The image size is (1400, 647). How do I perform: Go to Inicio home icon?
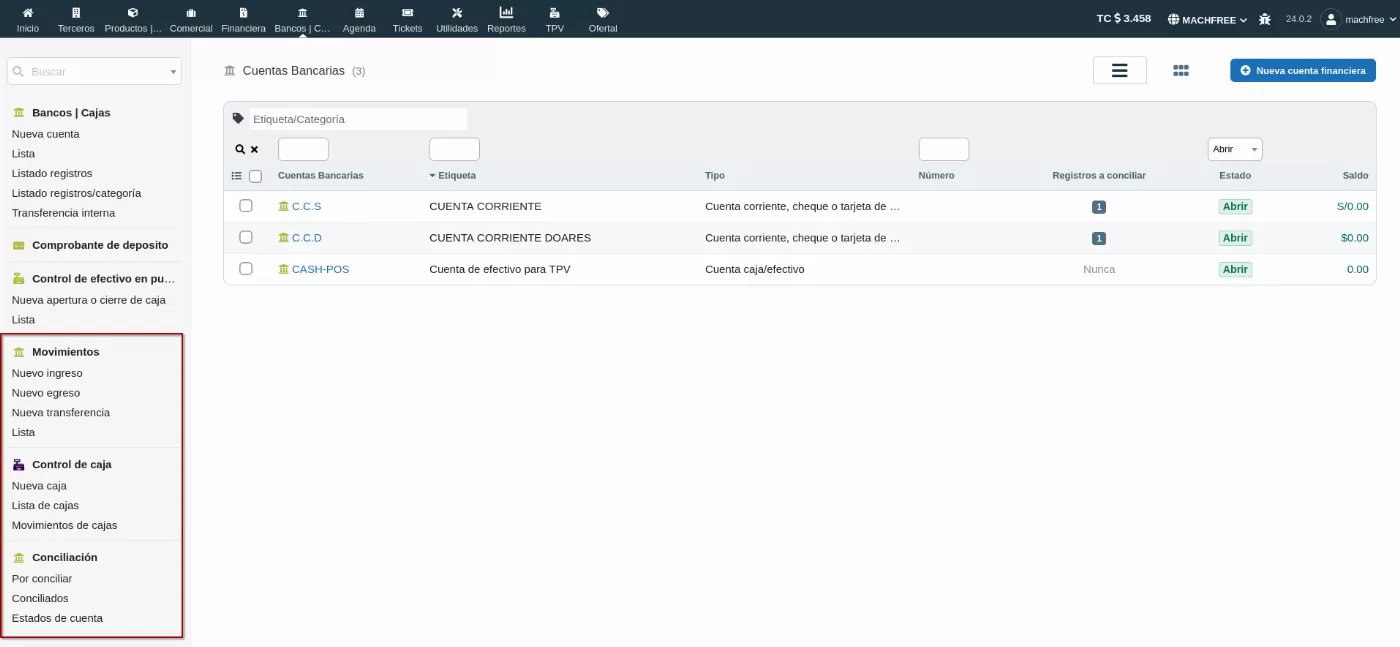28,13
